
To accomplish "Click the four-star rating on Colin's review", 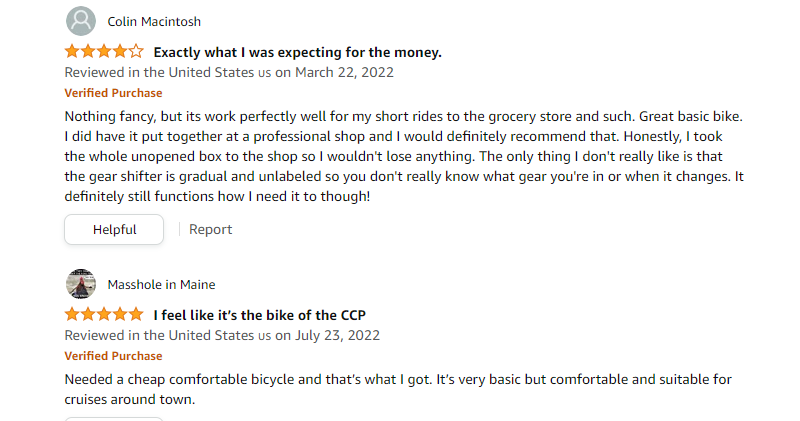I will [104, 52].
